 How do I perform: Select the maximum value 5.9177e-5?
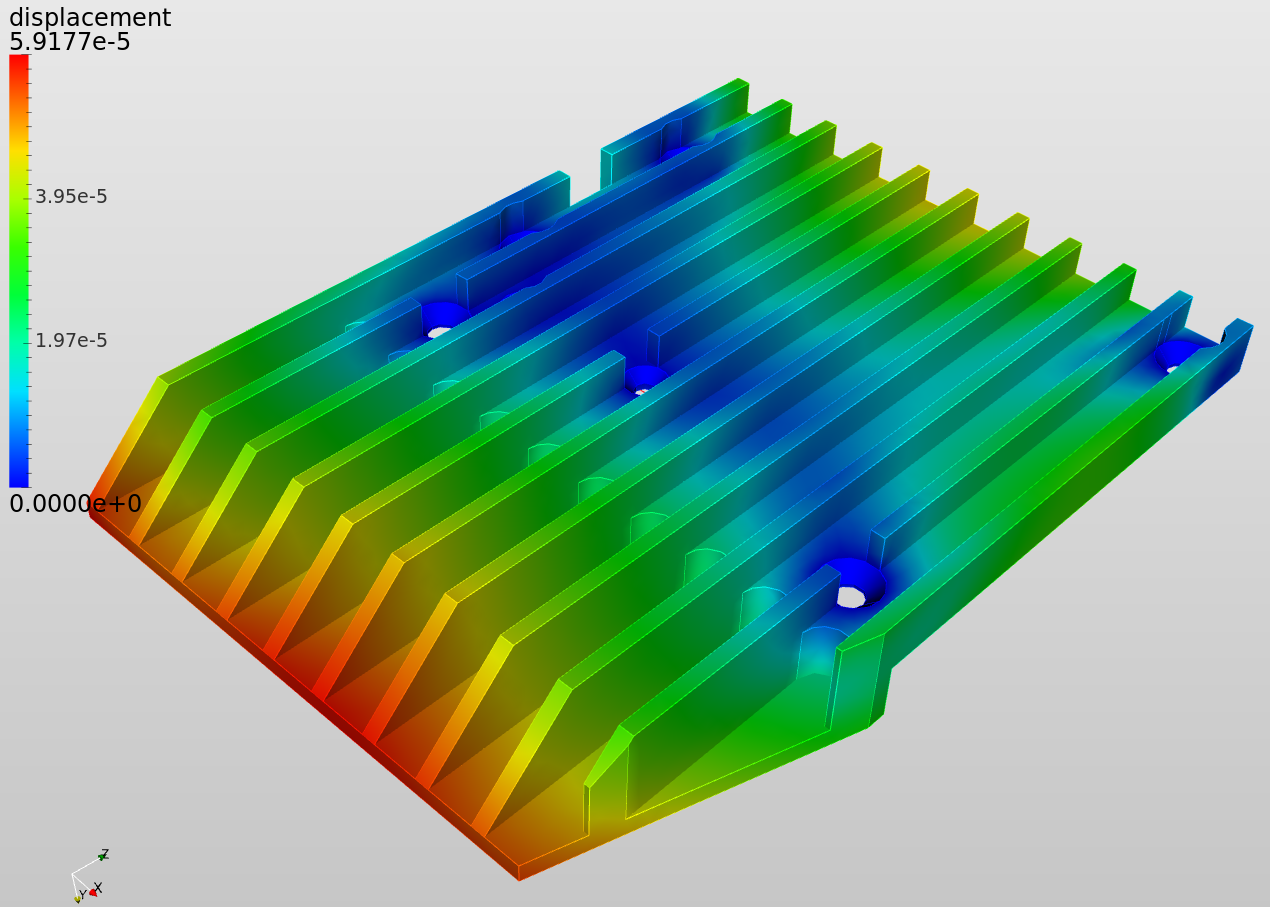70,42
